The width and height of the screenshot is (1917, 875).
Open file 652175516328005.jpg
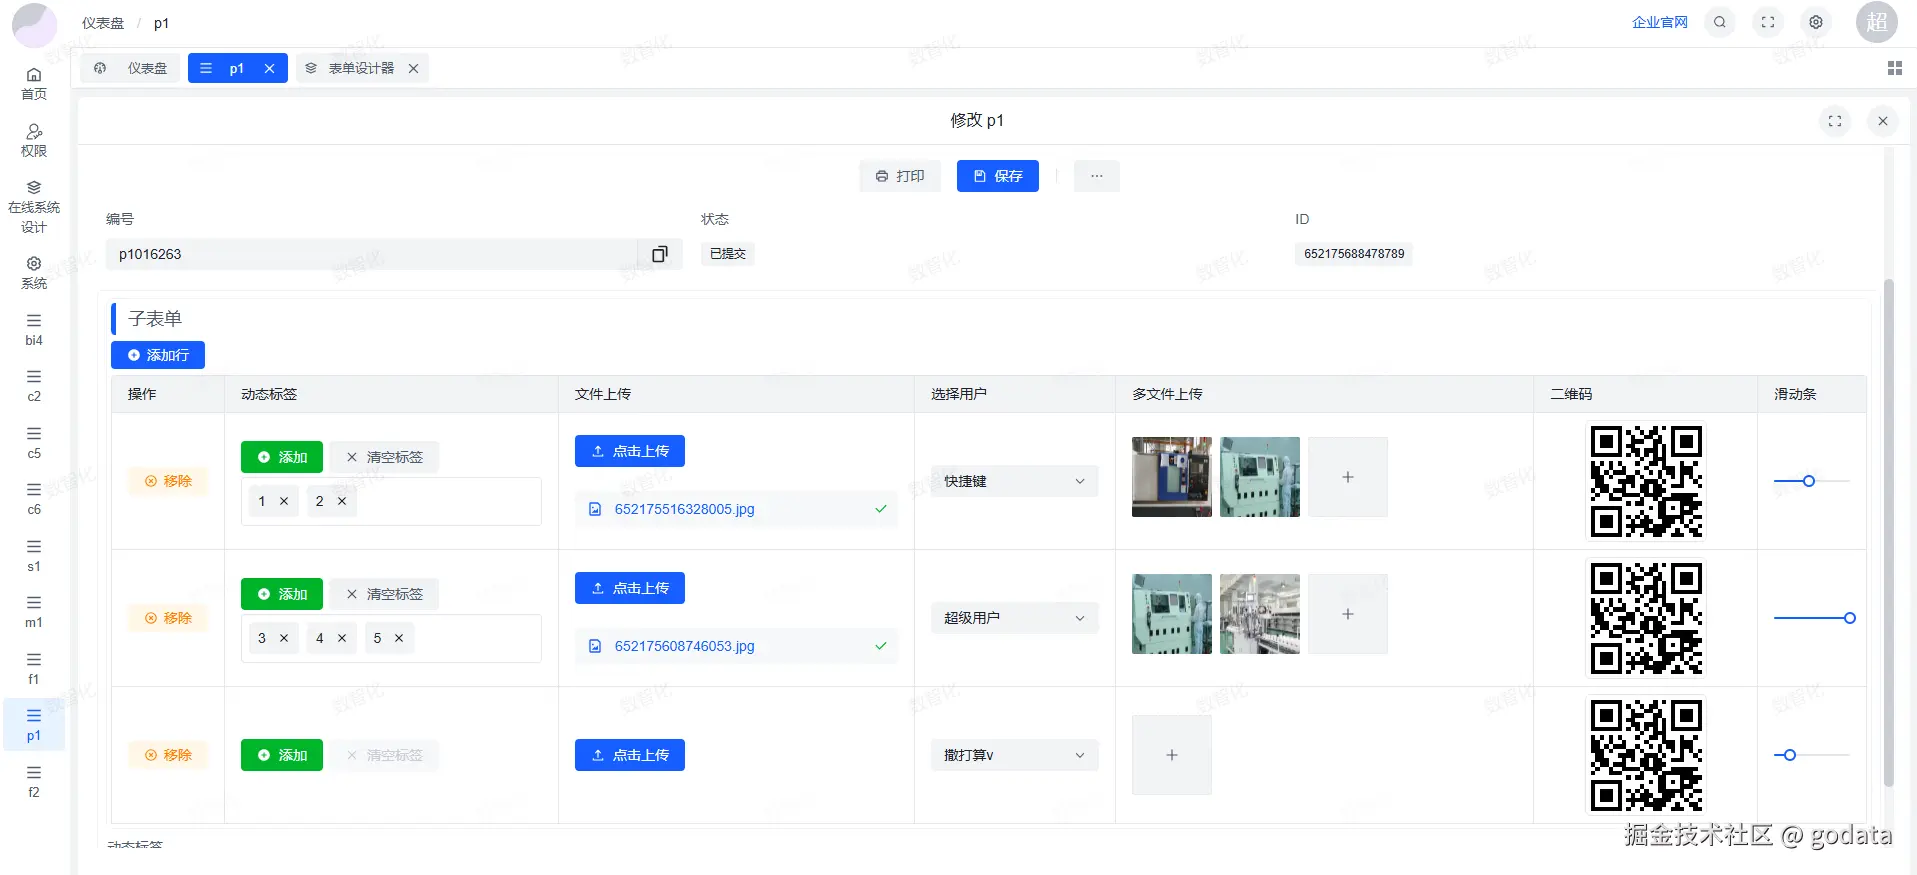click(x=685, y=509)
